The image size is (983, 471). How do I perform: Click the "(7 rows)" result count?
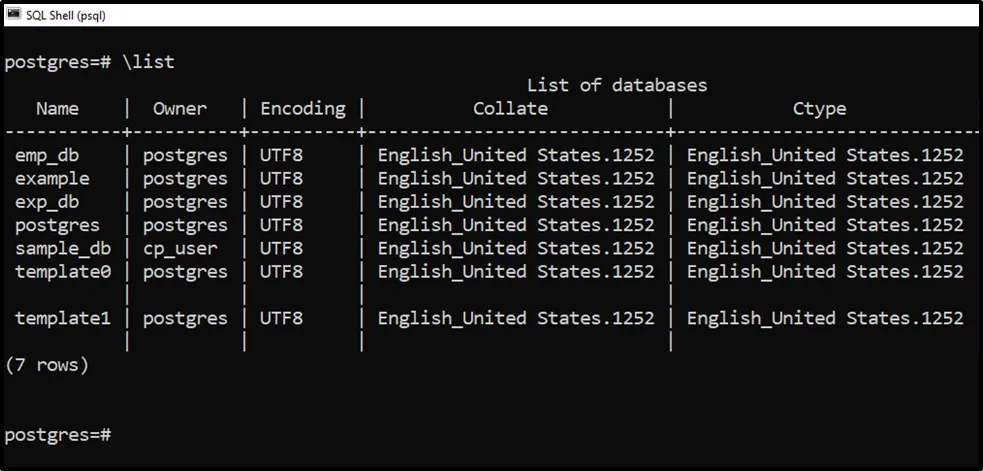point(47,365)
